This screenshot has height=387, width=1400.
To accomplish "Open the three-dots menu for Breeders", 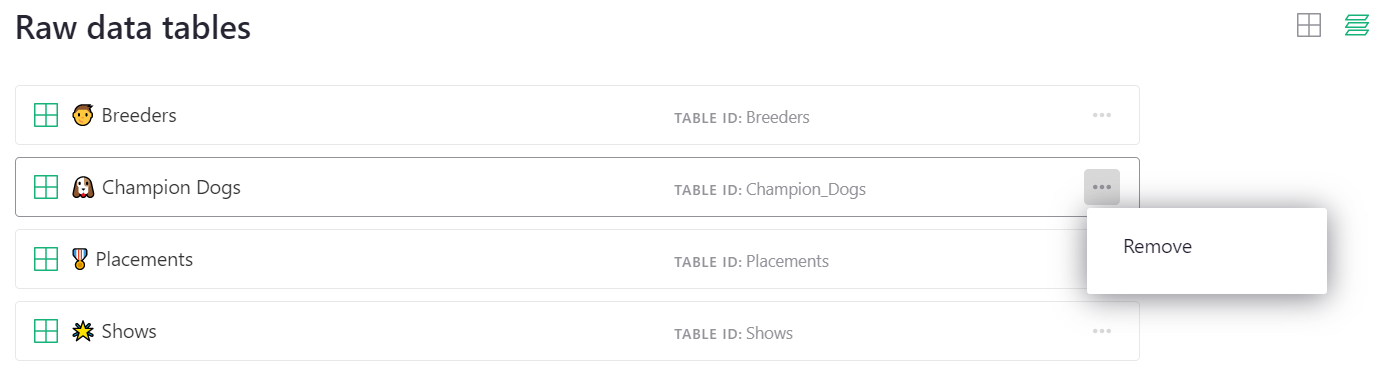I will pos(1102,115).
